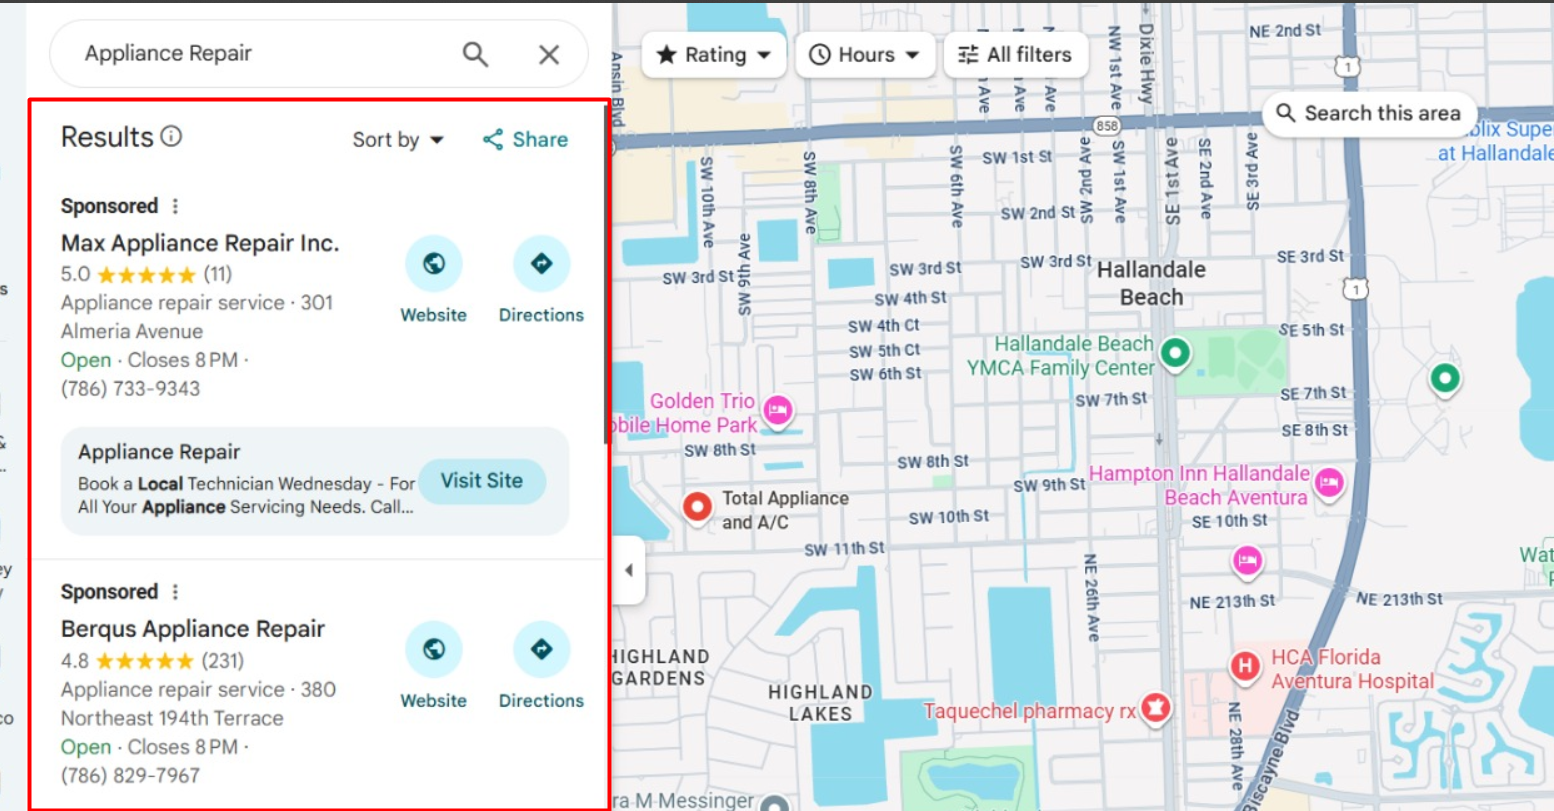The height and width of the screenshot is (811, 1554).
Task: Click the HIGHLAND GARDENS map label
Action: 660,667
